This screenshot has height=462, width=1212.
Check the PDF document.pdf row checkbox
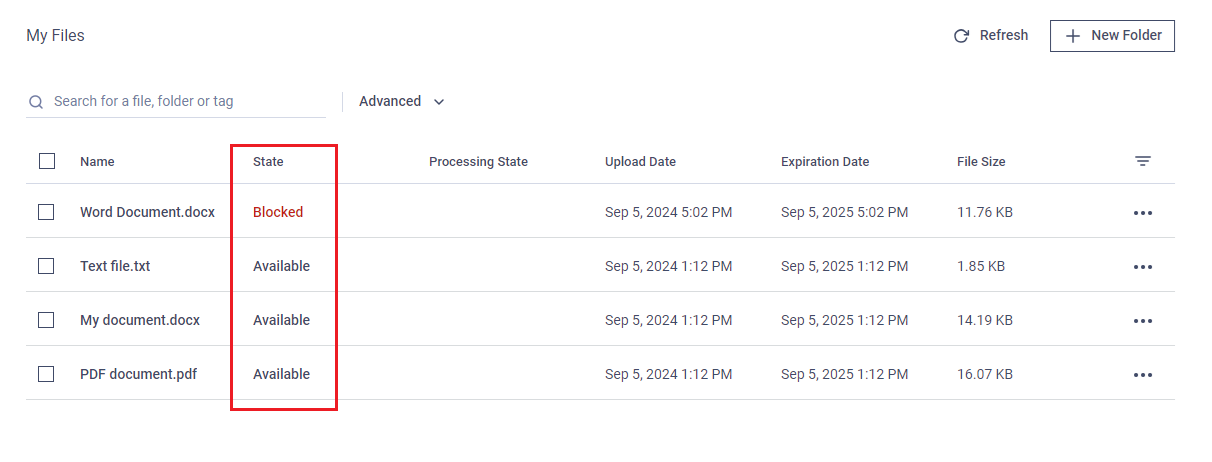[46, 374]
